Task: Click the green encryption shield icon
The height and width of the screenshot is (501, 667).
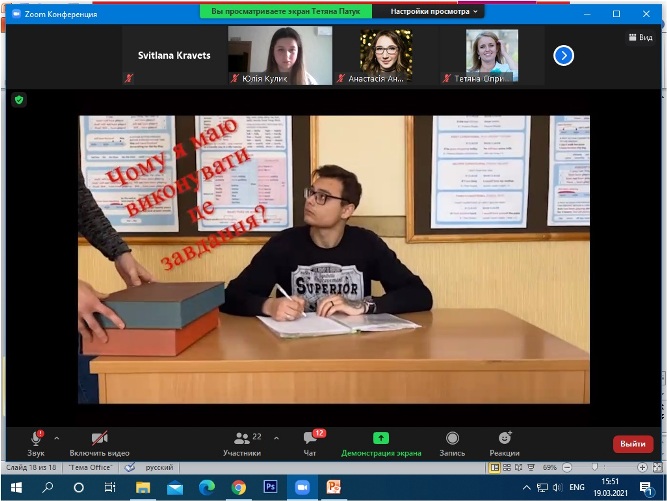Action: [x=19, y=99]
